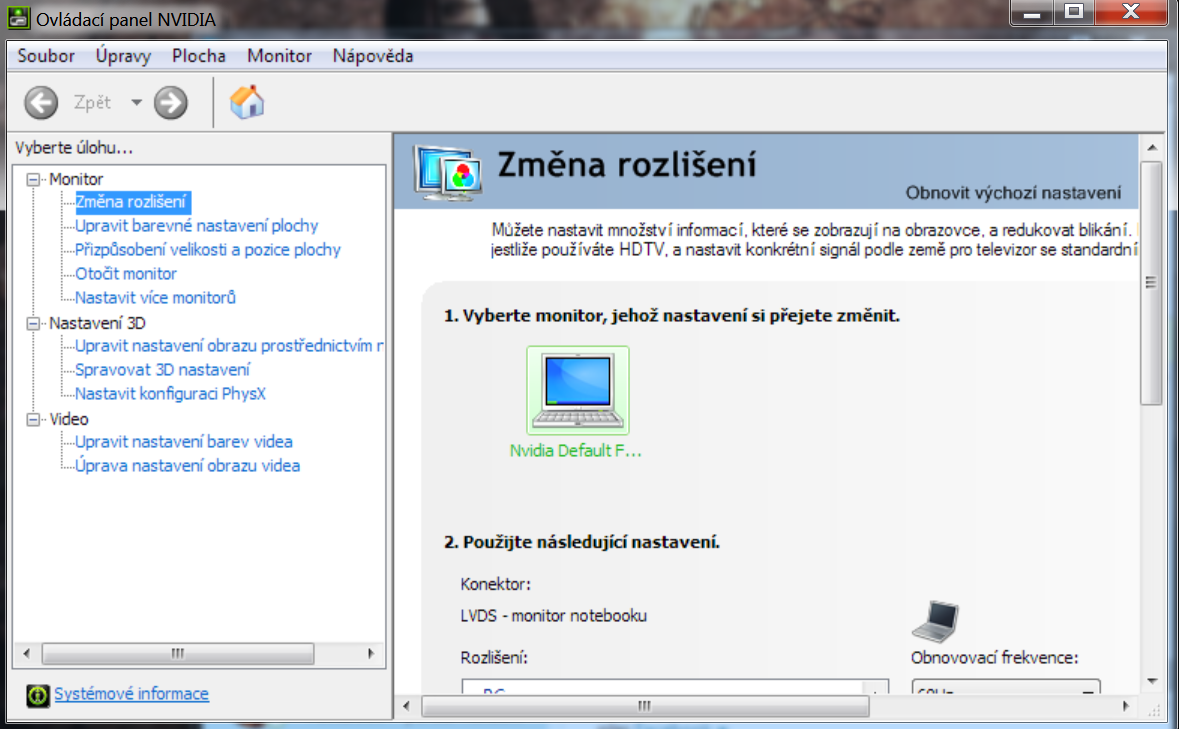Click the small laptop icon beside Konektor

935,622
